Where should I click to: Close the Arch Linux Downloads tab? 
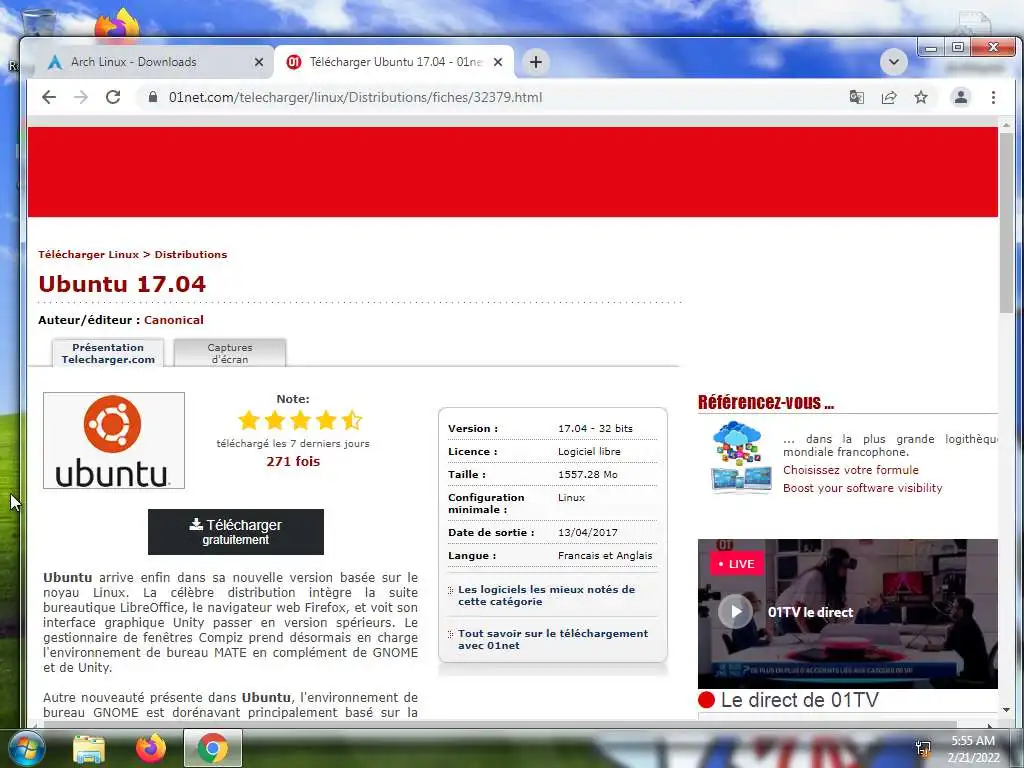tap(259, 62)
